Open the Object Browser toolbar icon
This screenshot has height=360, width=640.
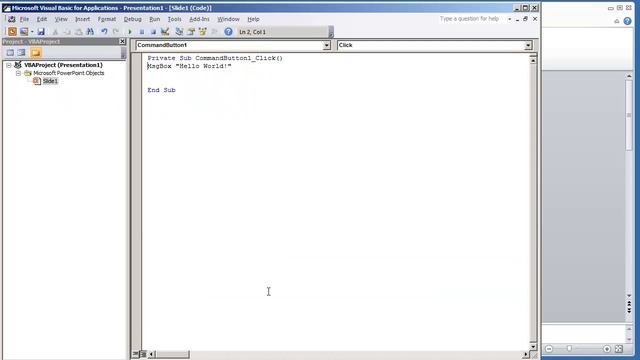click(x=202, y=31)
